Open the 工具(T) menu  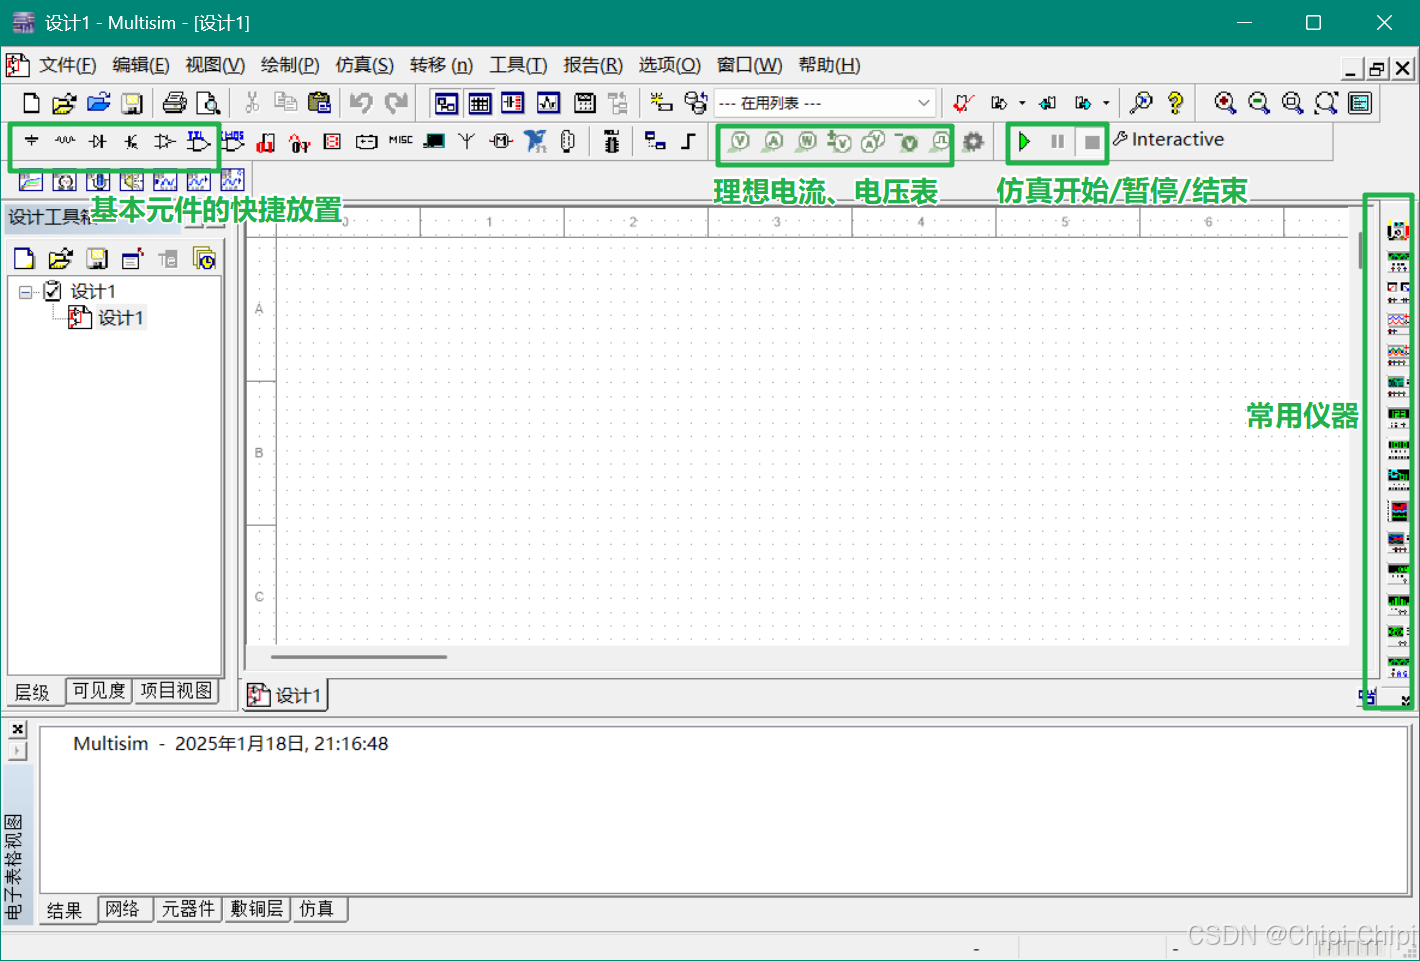(518, 65)
